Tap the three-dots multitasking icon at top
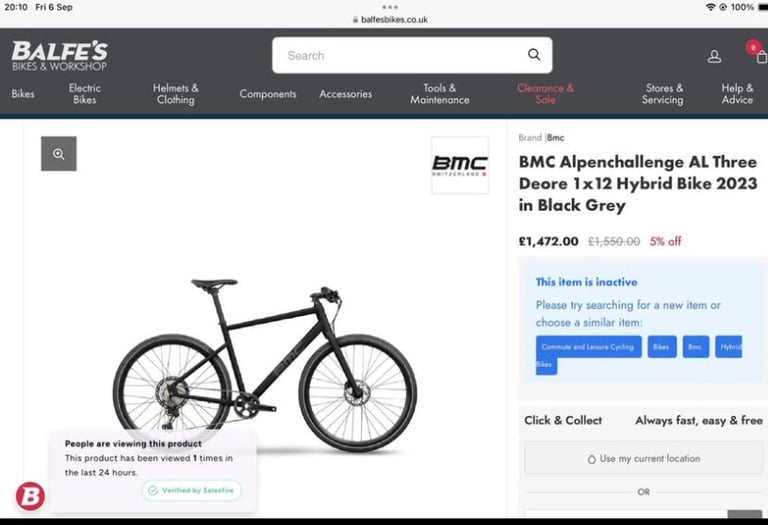 pos(390,7)
